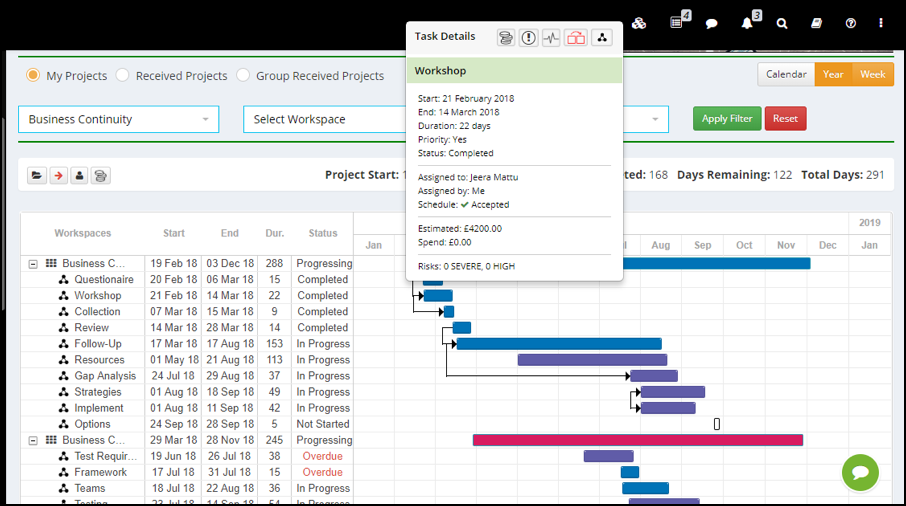Image resolution: width=906 pixels, height=506 pixels.
Task: Open the costs icon in Task Details
Action: pyautogui.click(x=506, y=38)
